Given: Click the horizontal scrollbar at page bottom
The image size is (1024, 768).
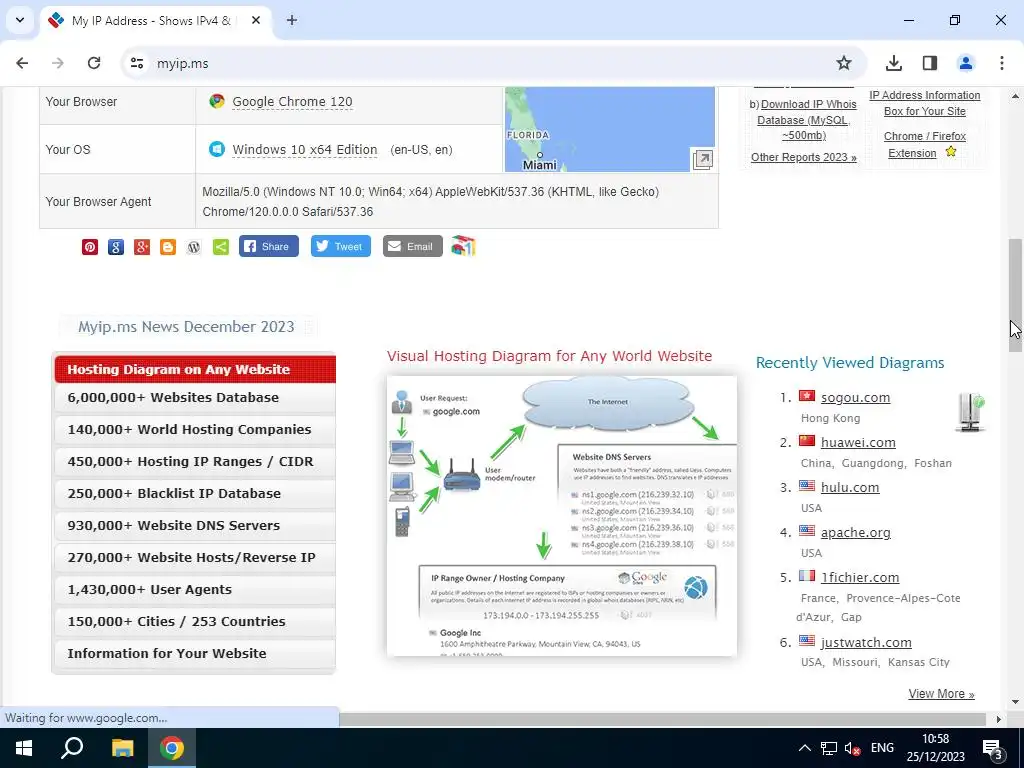Looking at the screenshot, I should coord(662,719).
